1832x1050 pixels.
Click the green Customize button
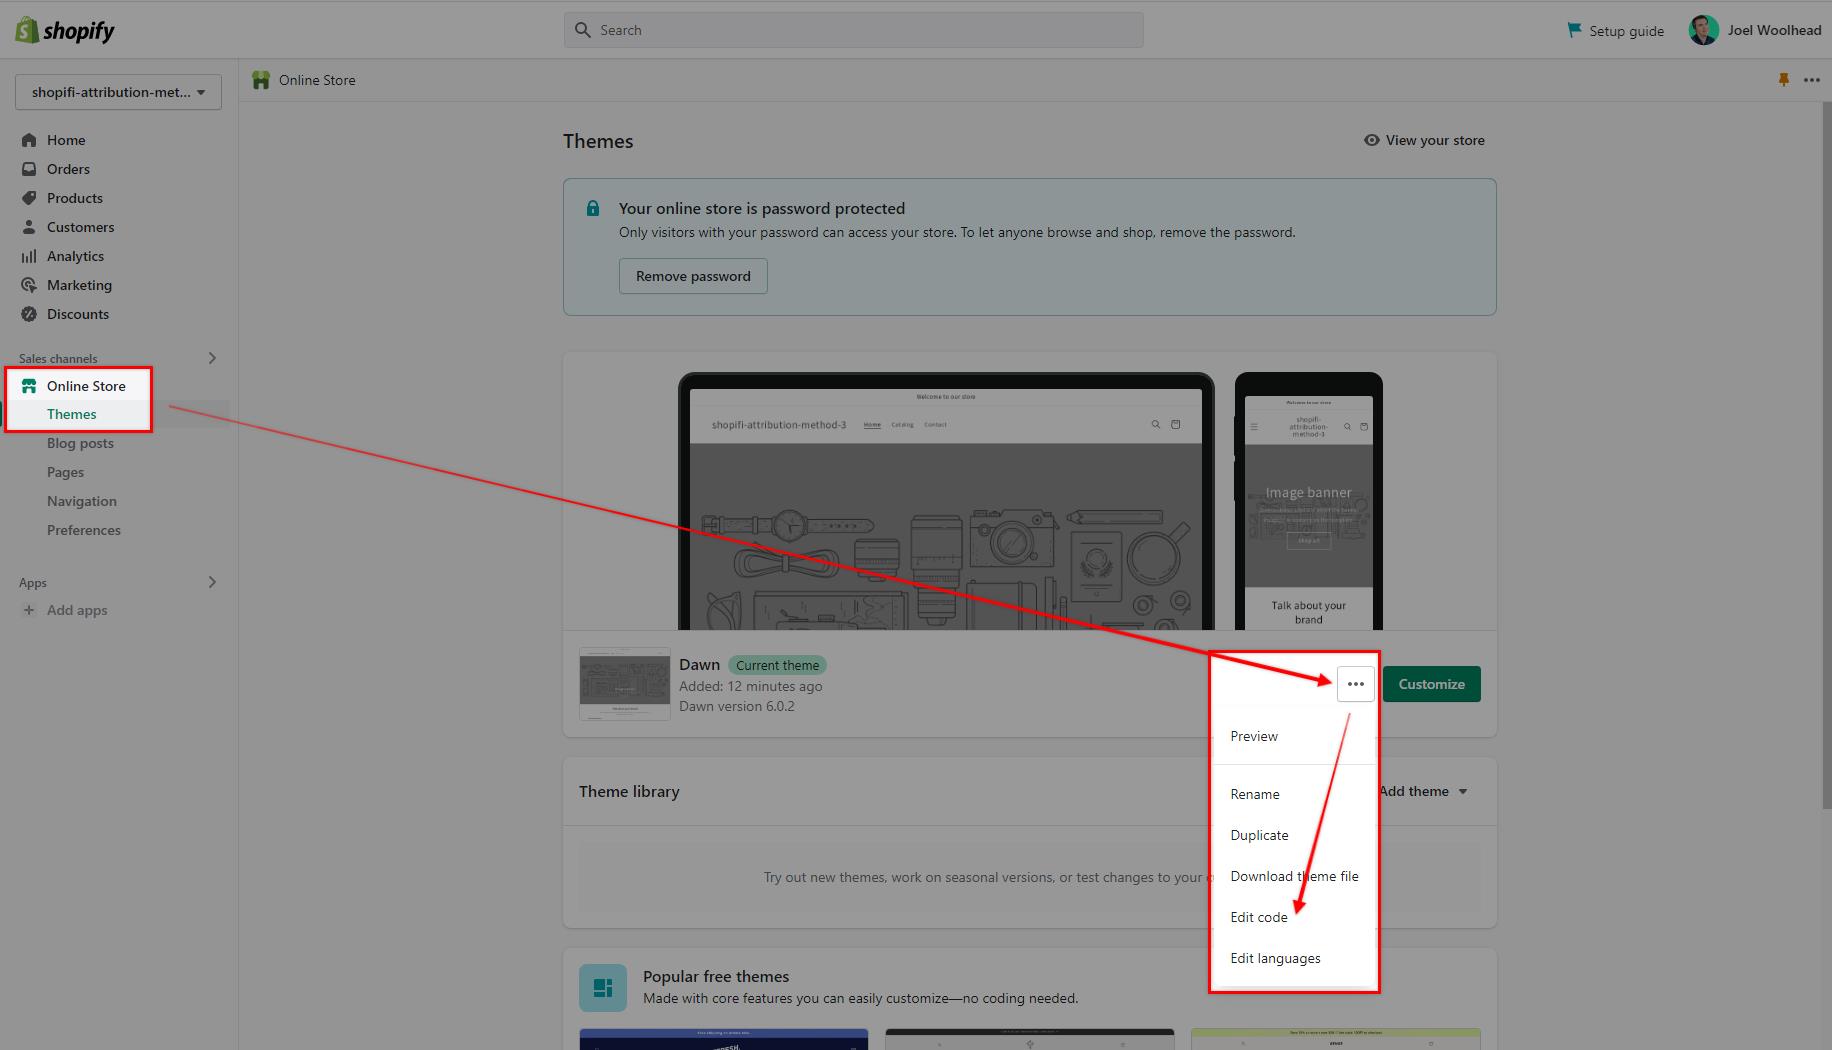tap(1431, 684)
